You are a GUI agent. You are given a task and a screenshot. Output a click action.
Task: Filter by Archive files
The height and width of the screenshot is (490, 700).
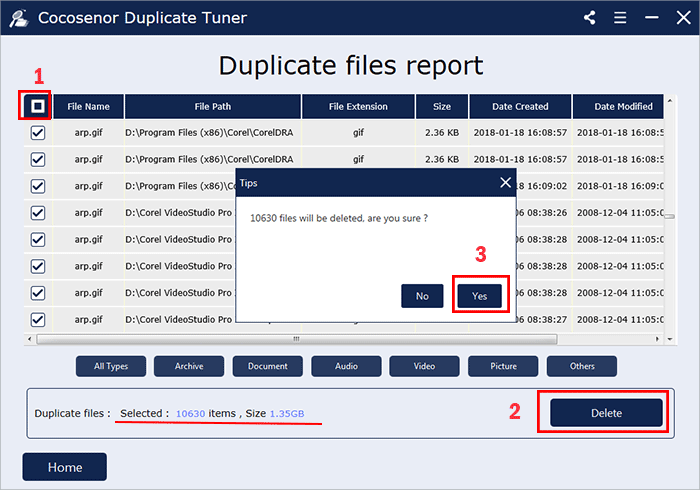pyautogui.click(x=189, y=366)
